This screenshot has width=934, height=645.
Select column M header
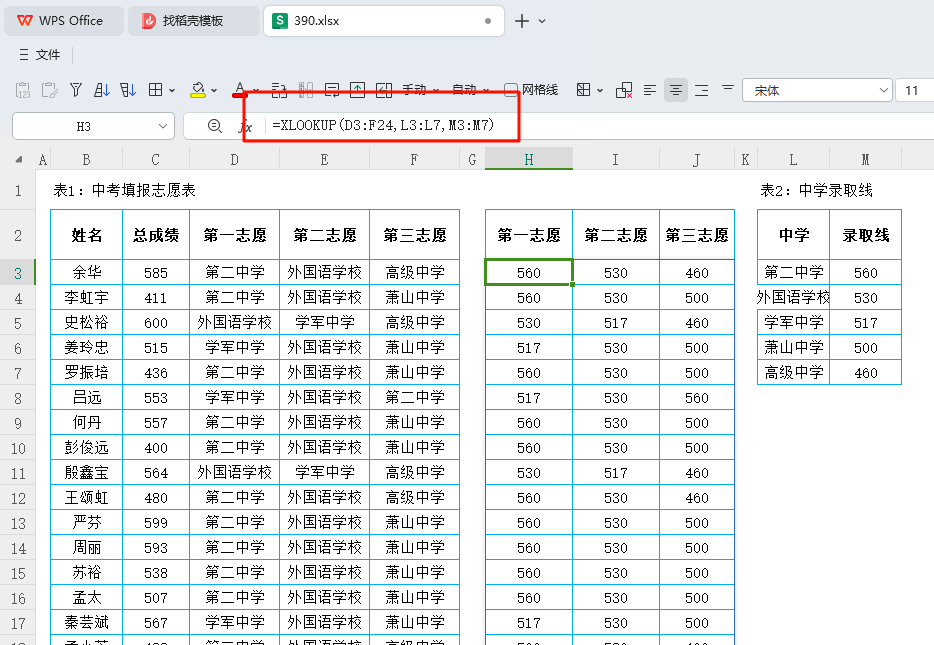point(865,159)
